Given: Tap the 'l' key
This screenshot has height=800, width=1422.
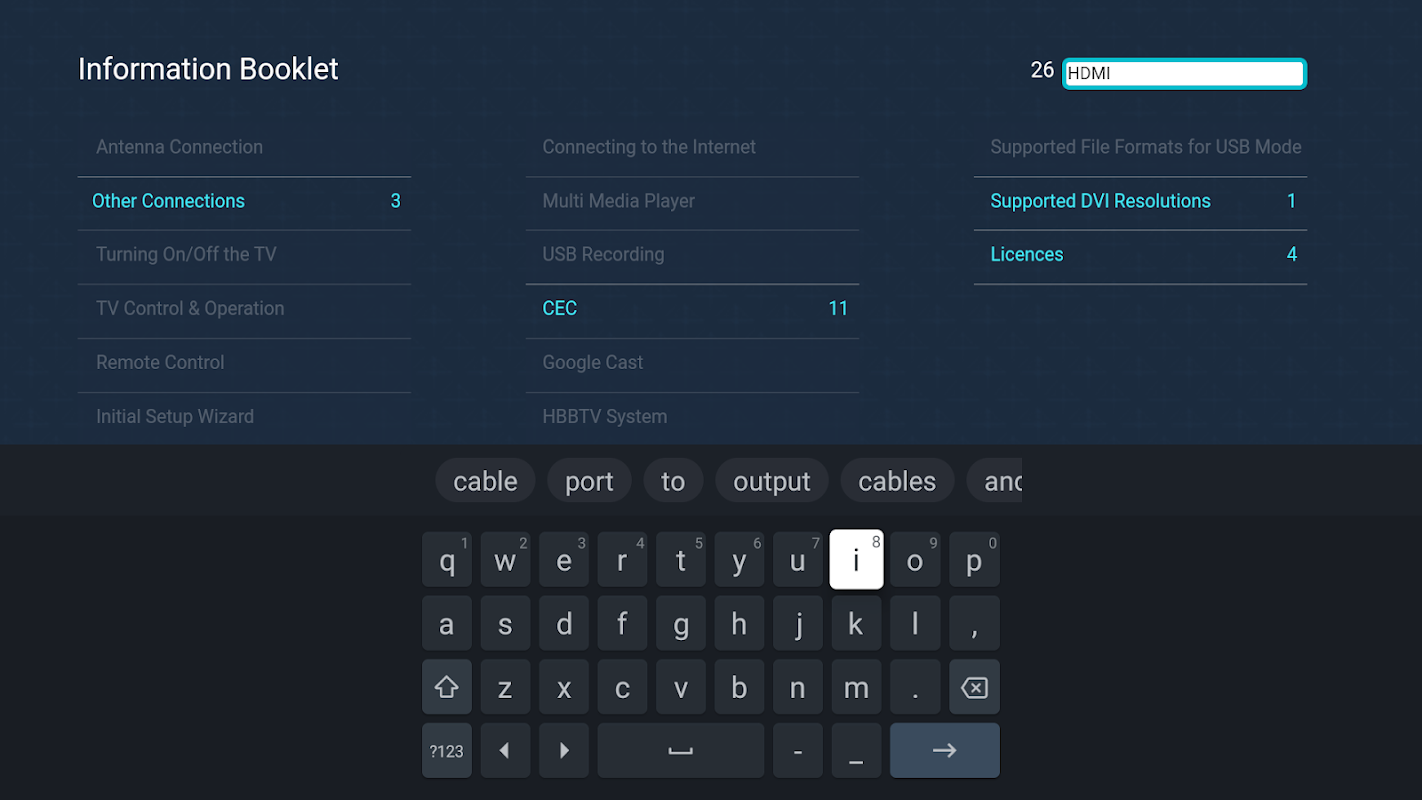Looking at the screenshot, I should pos(915,623).
